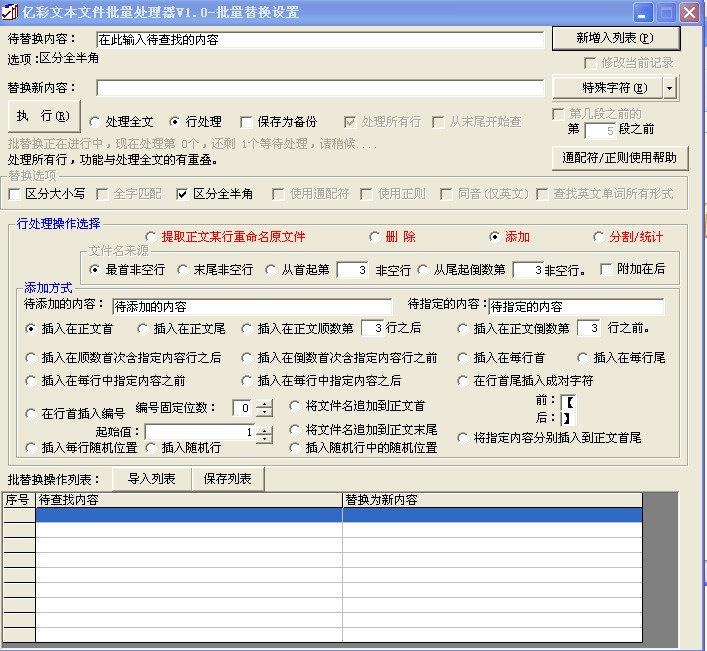Select 提取正文某行重命名原文件 option
The image size is (707, 651).
[x=225, y=237]
